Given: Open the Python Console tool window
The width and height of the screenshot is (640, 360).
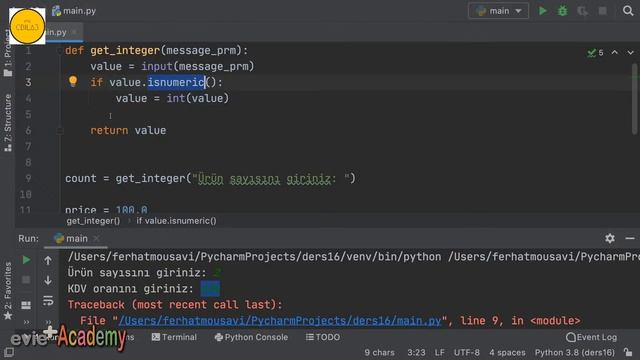Looking at the screenshot, I should (x=251, y=337).
